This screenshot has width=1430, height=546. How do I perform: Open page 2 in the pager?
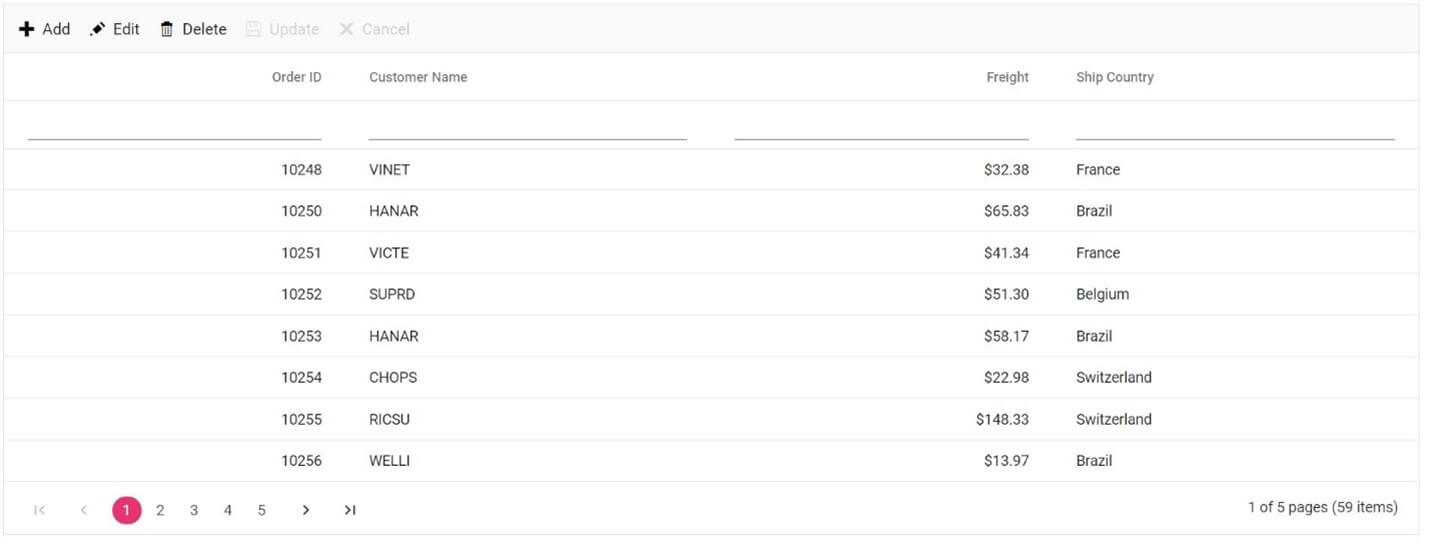pyautogui.click(x=160, y=510)
